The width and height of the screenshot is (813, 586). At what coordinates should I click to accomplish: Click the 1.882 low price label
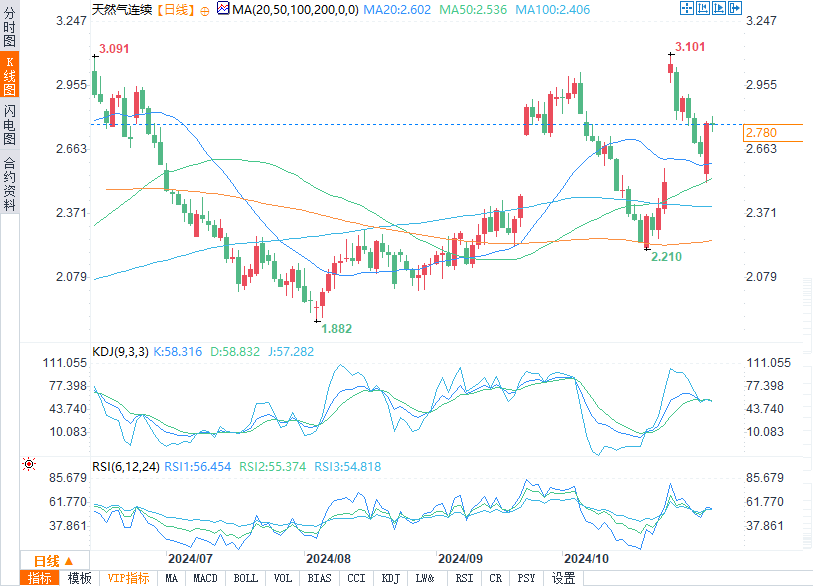[337, 329]
